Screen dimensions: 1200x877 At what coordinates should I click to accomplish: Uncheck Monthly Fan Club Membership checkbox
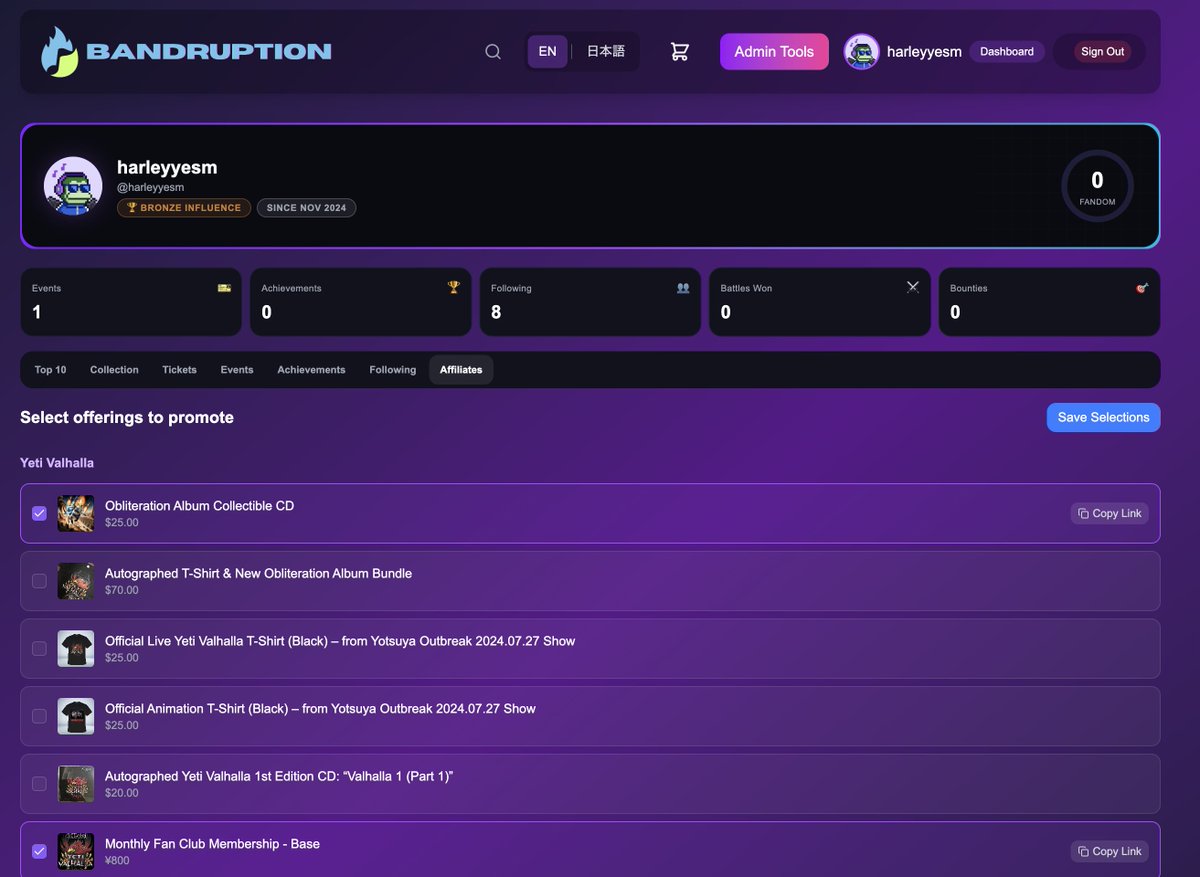39,851
